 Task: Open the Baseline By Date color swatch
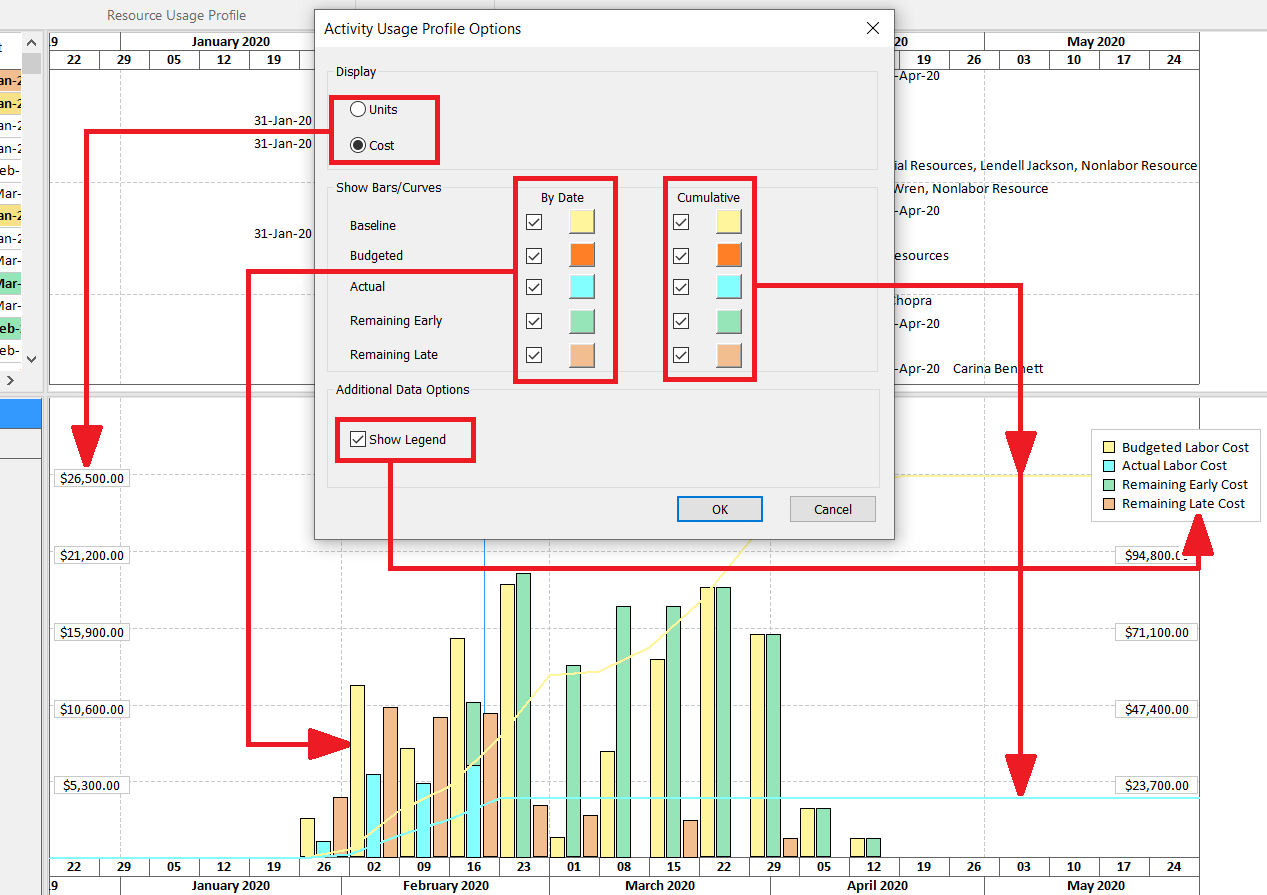(x=581, y=222)
